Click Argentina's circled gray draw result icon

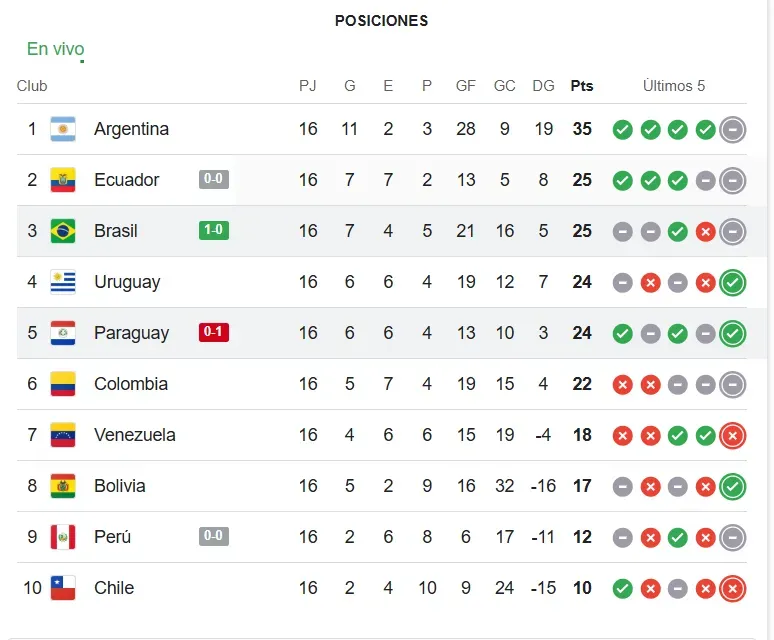[x=733, y=129]
